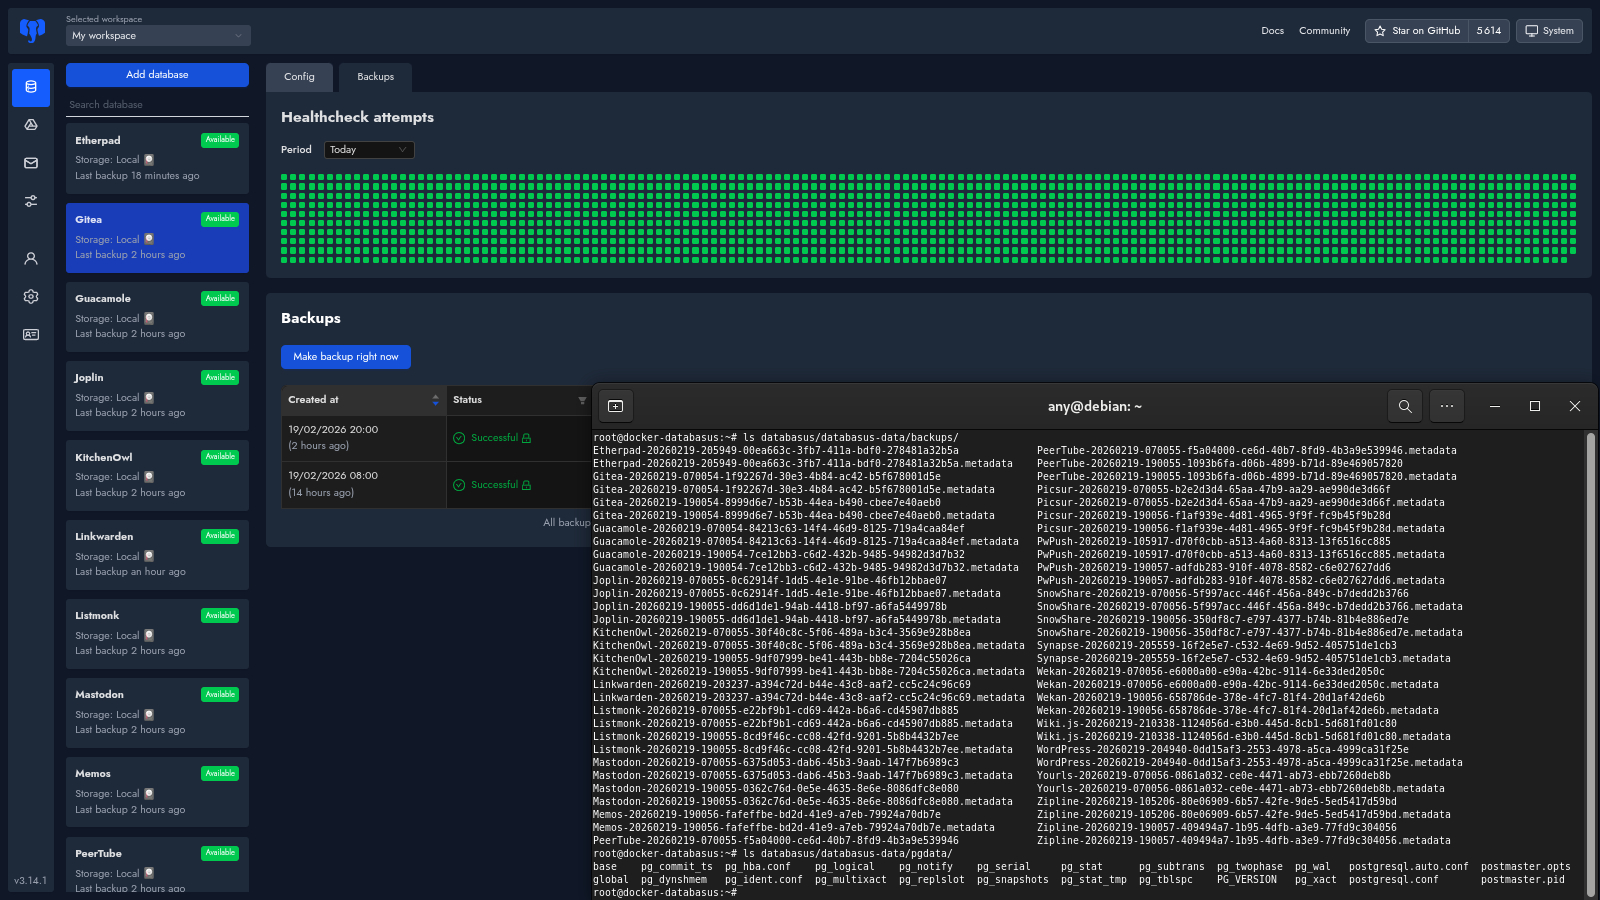Screen dimensions: 1600x900
Task: Open the user profile icon in sidebar
Action: pos(31,258)
